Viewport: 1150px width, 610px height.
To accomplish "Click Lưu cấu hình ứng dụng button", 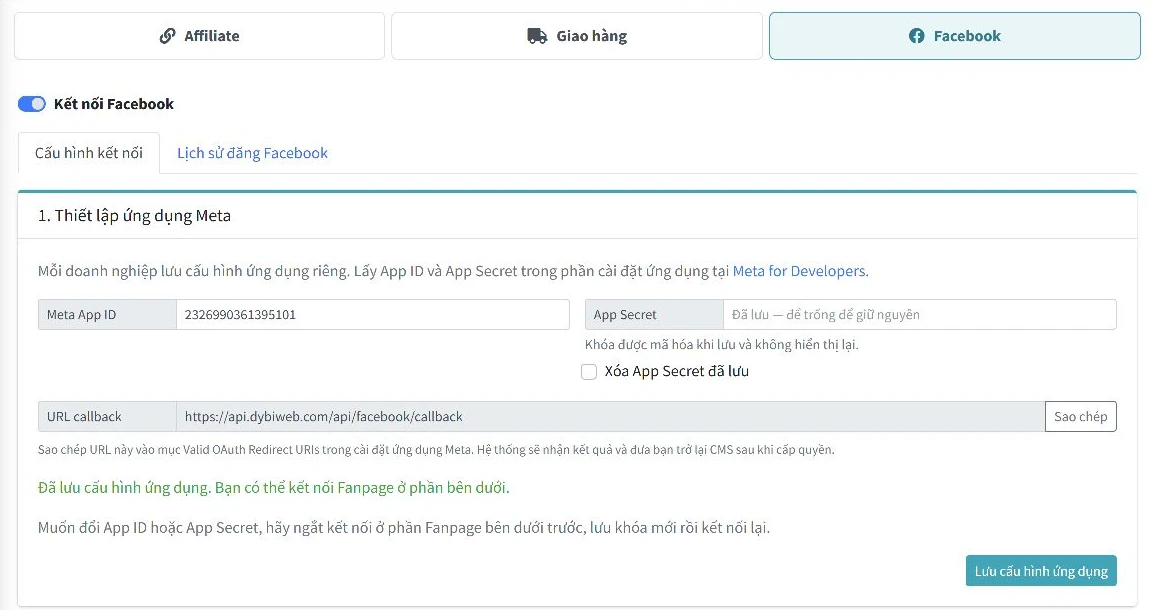I will pos(1041,571).
